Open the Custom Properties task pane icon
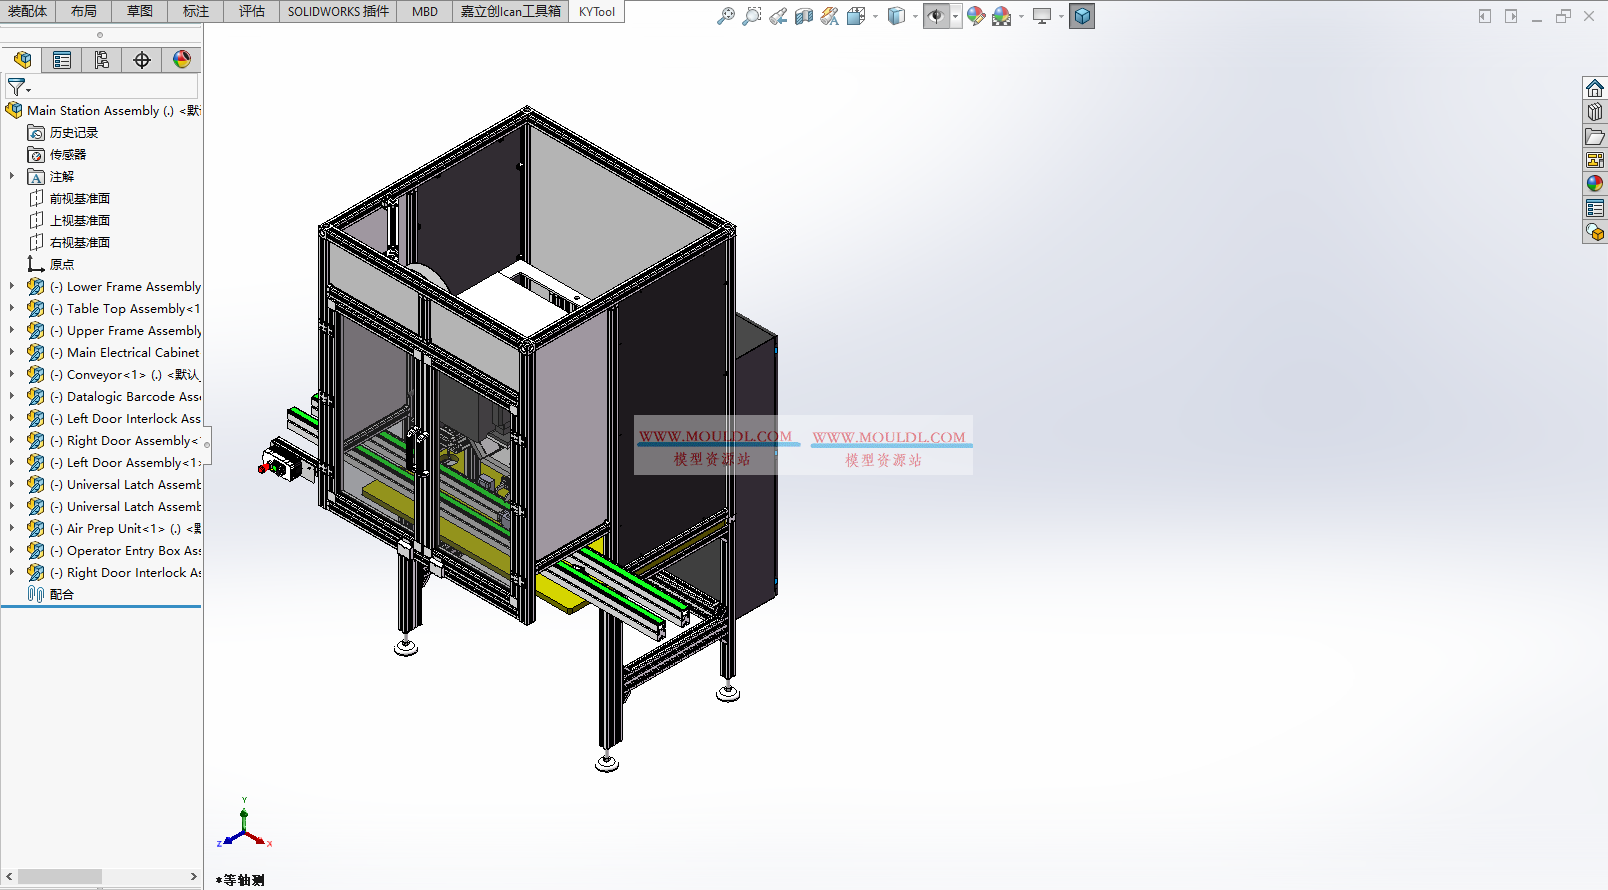 (x=1595, y=208)
